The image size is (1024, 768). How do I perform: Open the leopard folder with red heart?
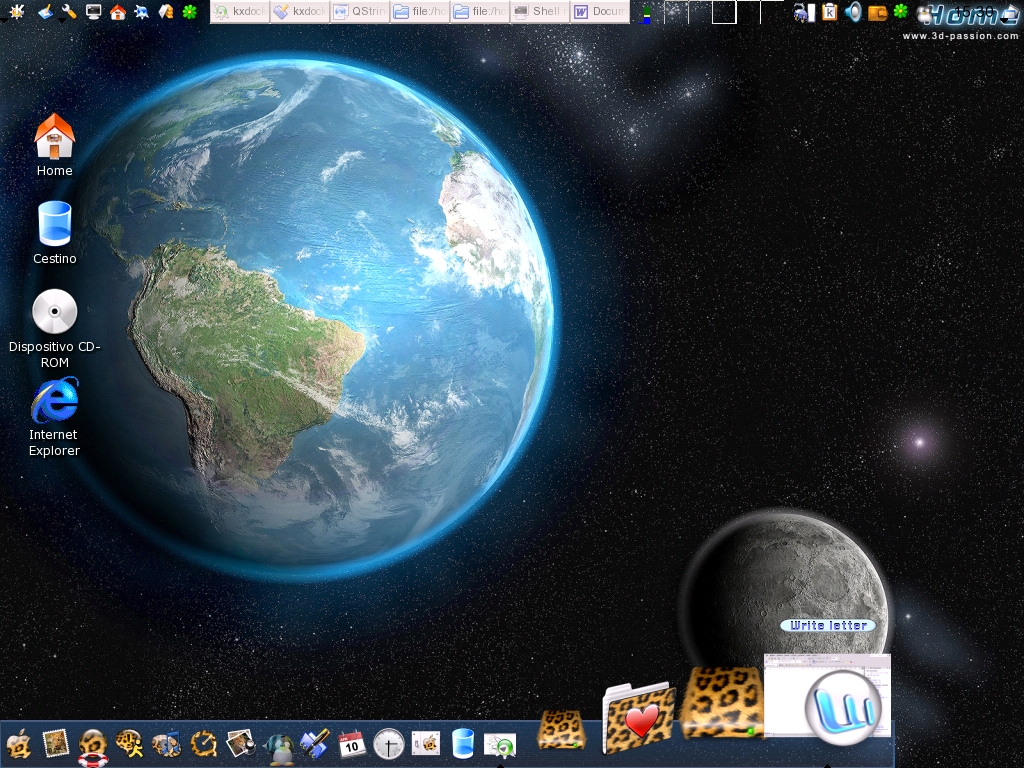640,717
